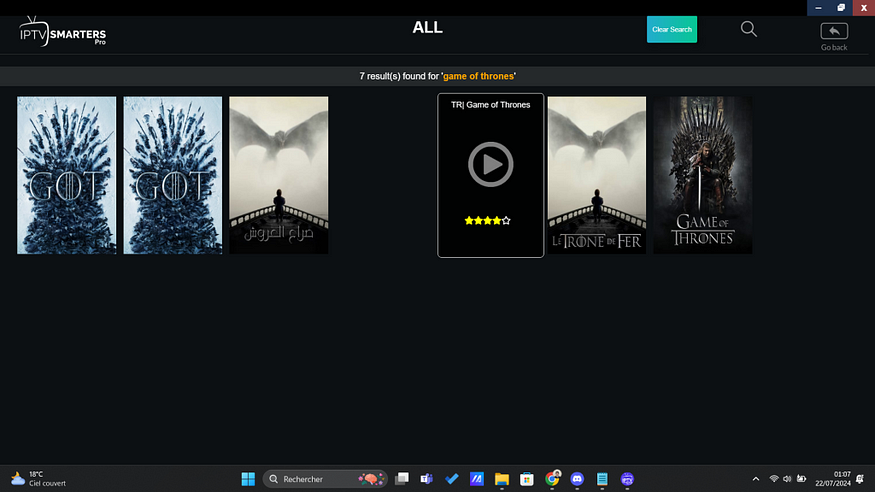Viewport: 875px width, 492px height.
Task: Restore down the IPTV Smarters window
Action: pyautogui.click(x=841, y=8)
